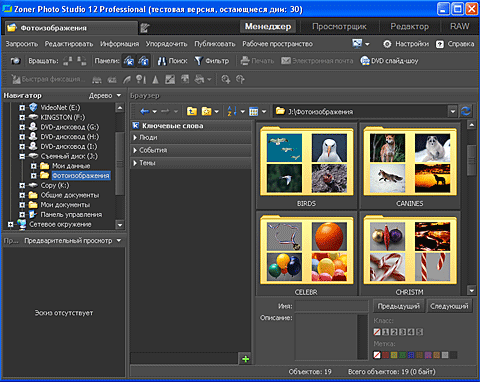This screenshot has height=382, width=480.
Task: Set rating class 4
Action: click(411, 332)
